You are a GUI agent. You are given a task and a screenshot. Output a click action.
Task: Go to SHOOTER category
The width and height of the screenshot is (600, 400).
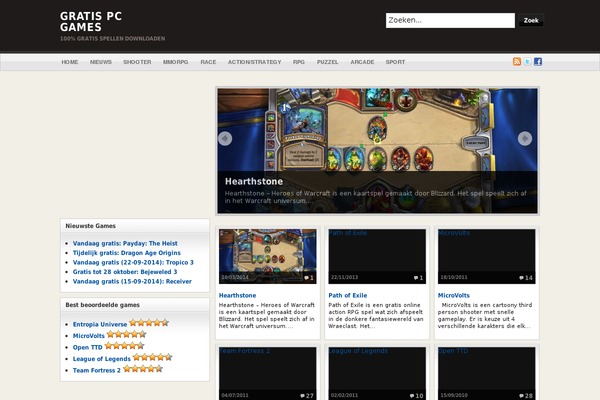(137, 62)
